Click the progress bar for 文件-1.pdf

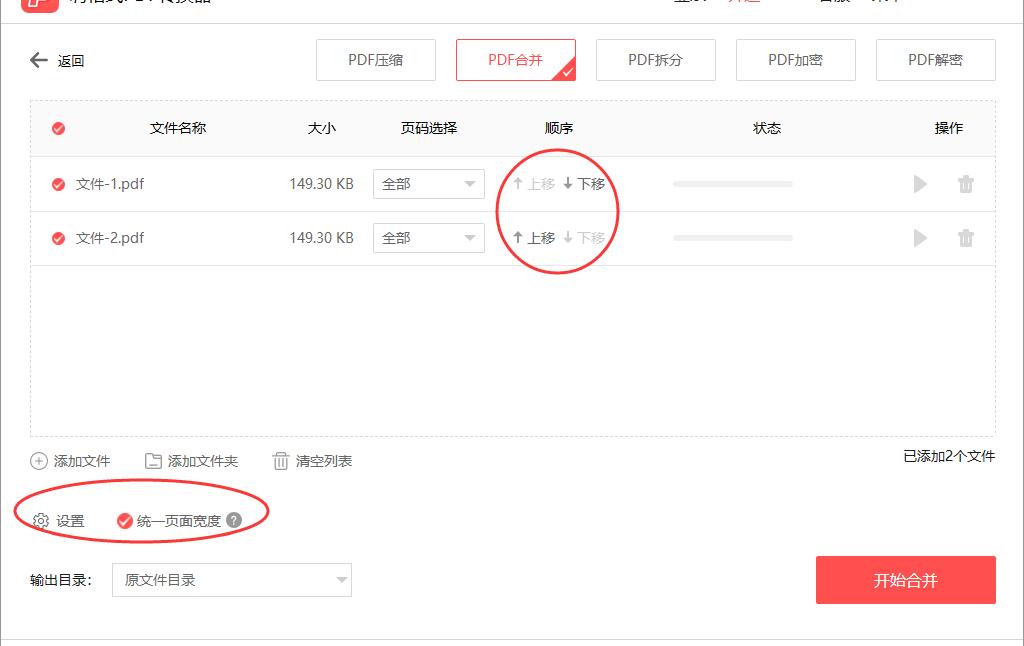tap(733, 184)
